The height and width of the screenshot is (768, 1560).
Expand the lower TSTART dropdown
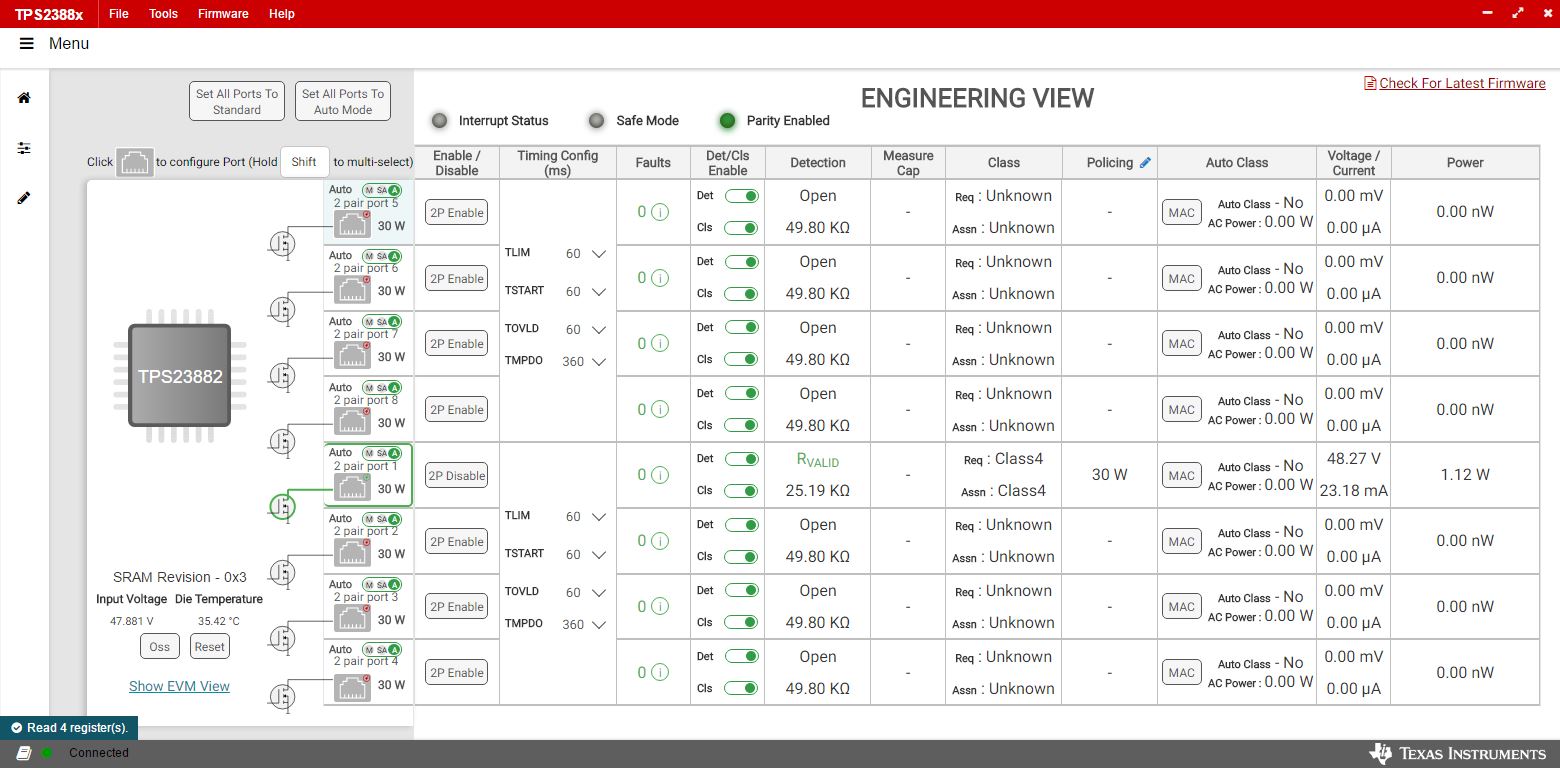click(x=598, y=555)
